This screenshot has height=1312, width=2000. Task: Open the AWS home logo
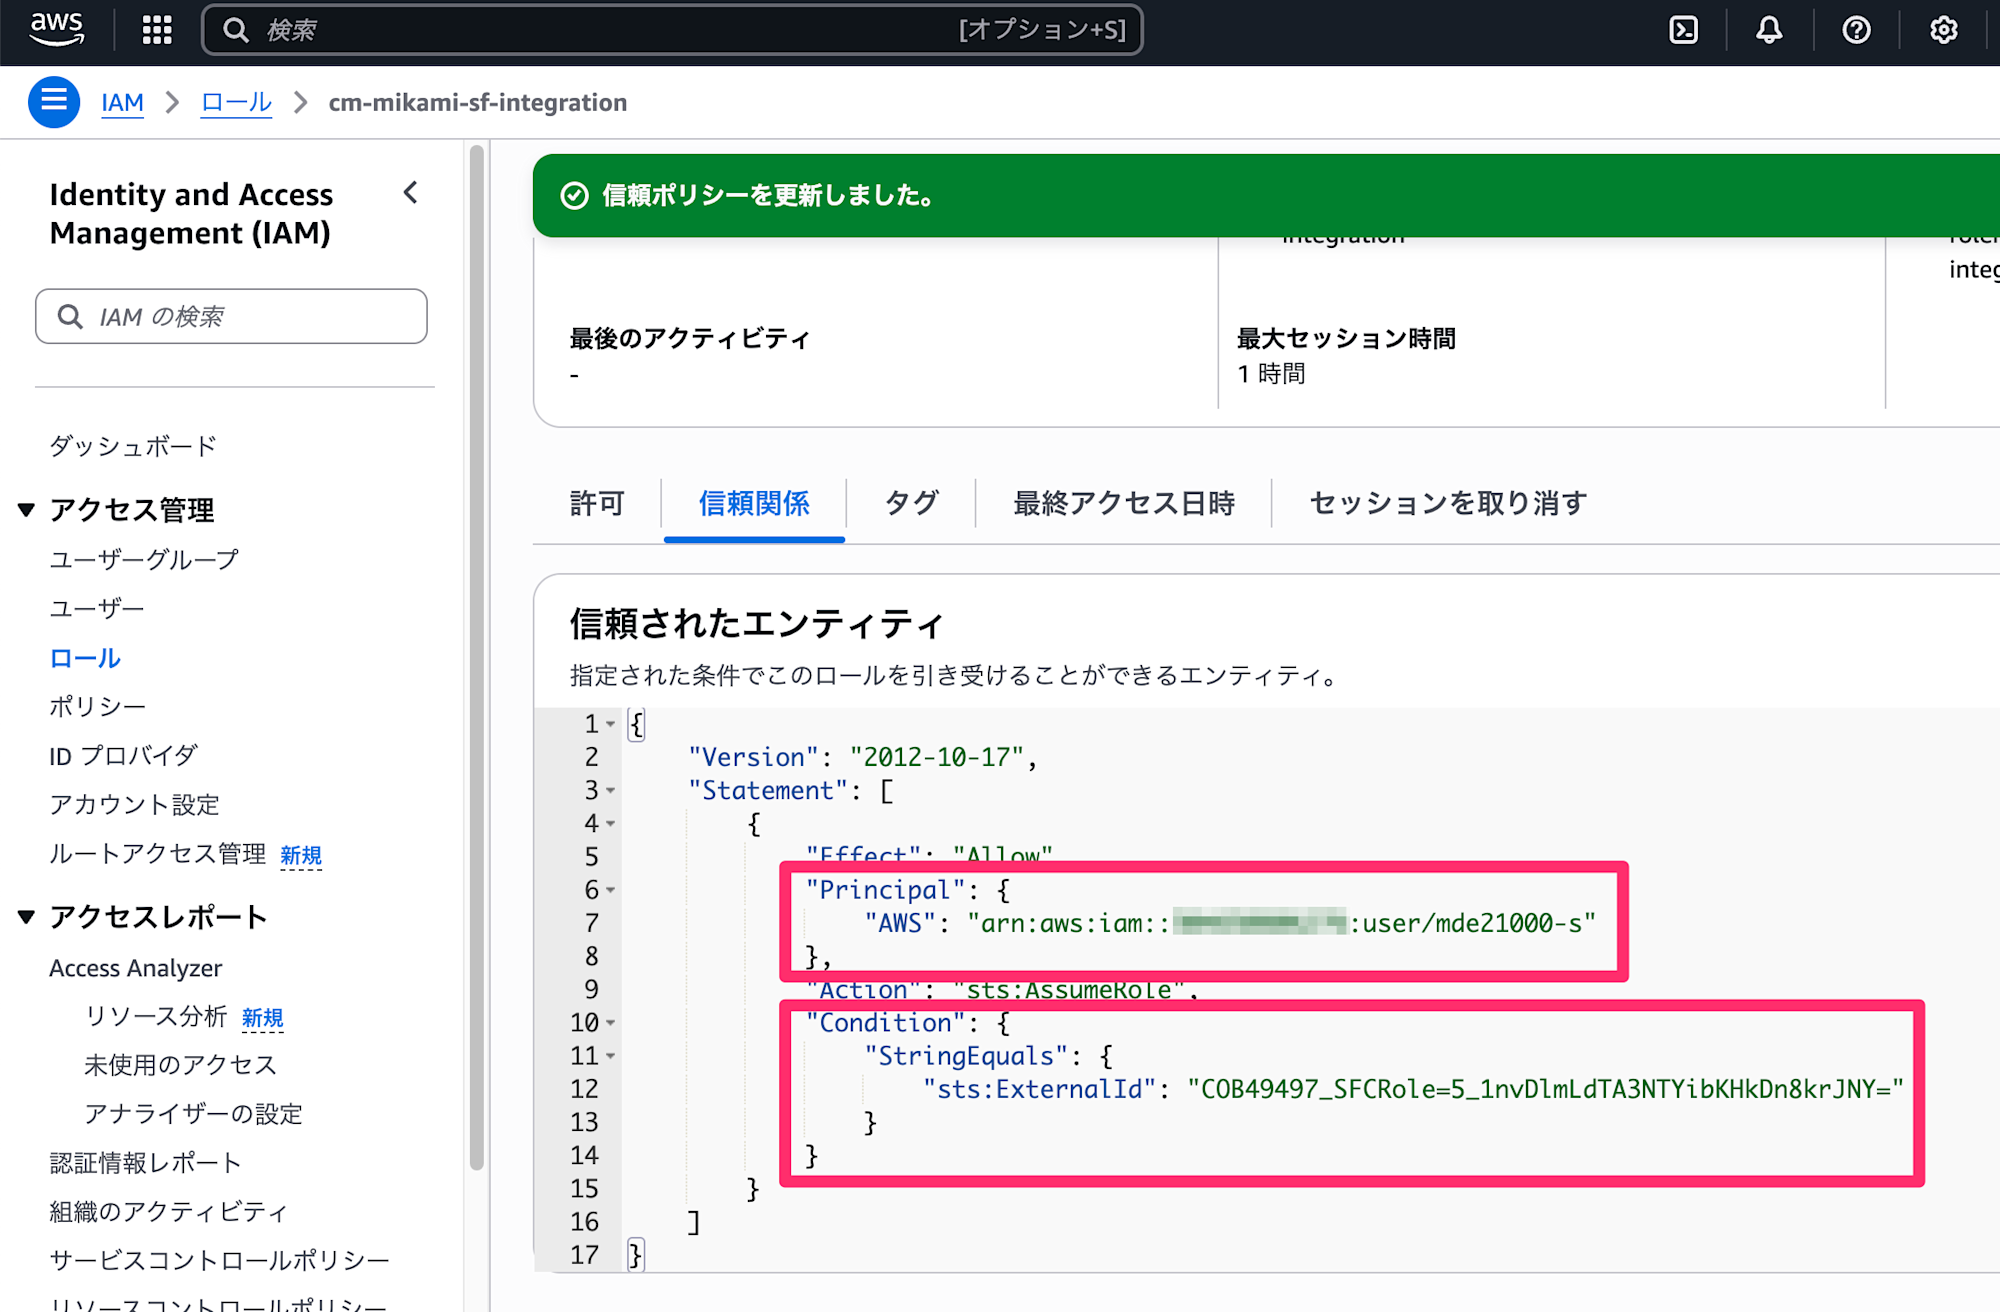click(57, 30)
